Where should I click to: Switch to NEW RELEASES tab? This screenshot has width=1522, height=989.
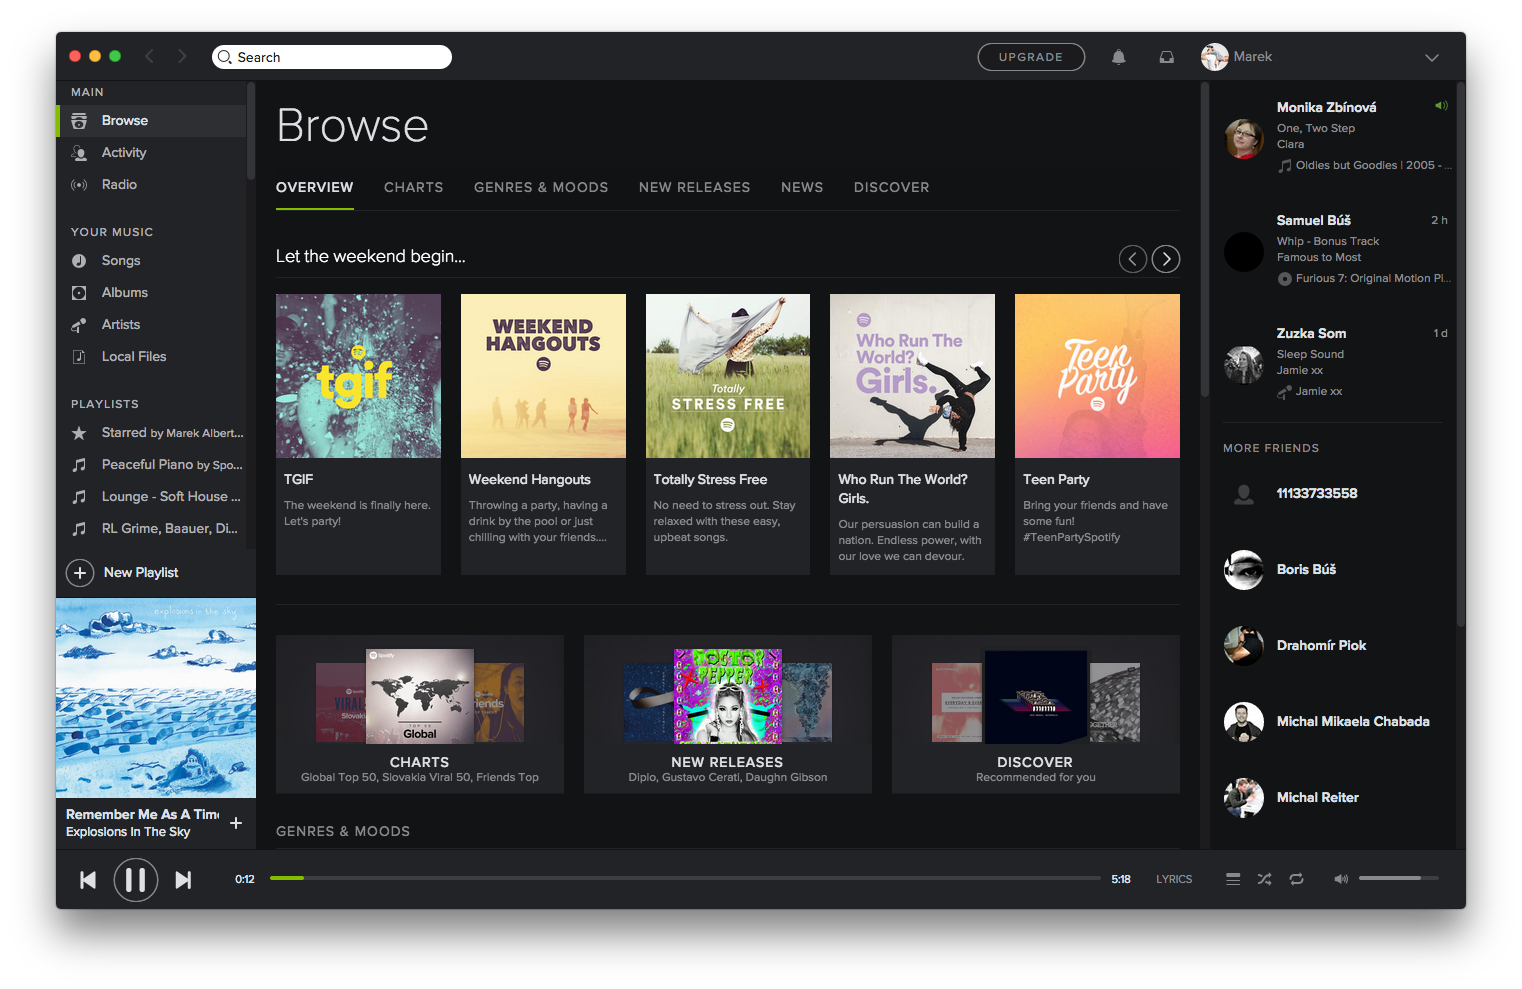695,187
